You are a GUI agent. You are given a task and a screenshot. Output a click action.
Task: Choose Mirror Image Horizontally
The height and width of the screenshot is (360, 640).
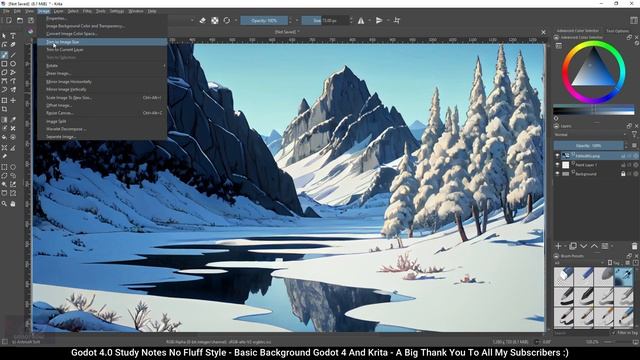click(102, 81)
